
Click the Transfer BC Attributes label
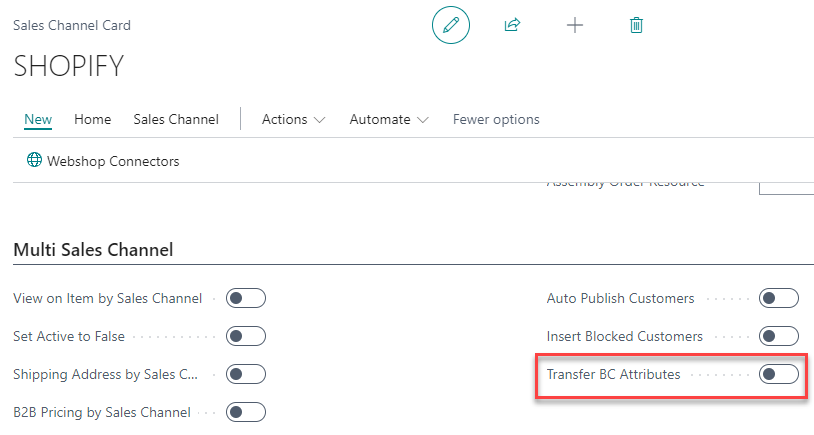[613, 374]
